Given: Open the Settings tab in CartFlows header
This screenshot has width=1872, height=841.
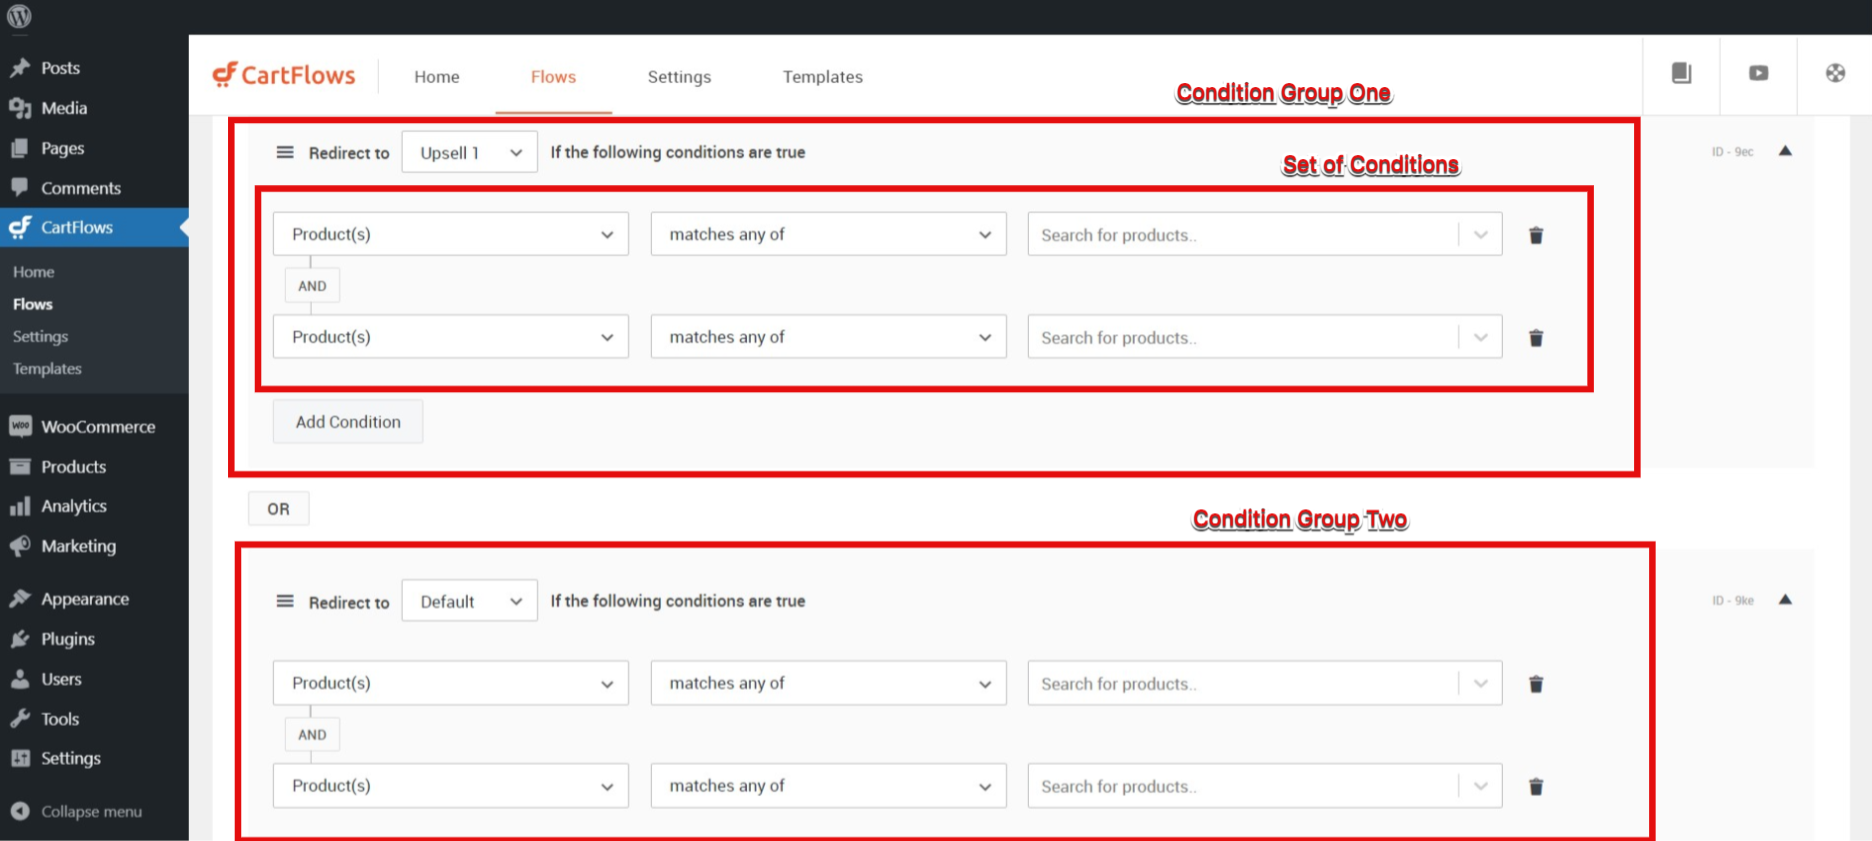Looking at the screenshot, I should click(679, 77).
